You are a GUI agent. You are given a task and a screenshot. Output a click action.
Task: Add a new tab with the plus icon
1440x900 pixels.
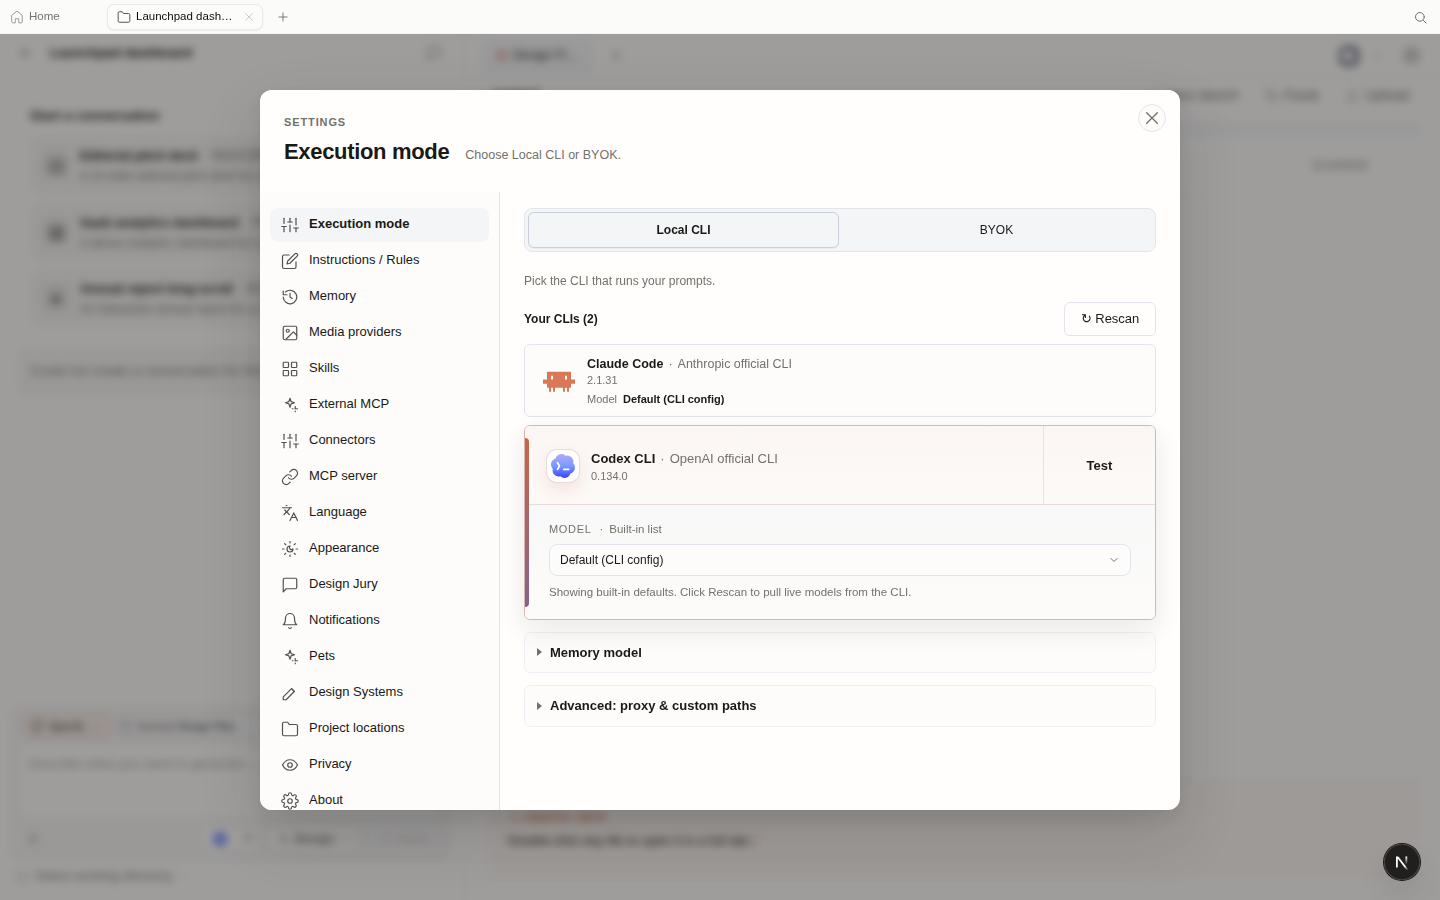(x=283, y=17)
